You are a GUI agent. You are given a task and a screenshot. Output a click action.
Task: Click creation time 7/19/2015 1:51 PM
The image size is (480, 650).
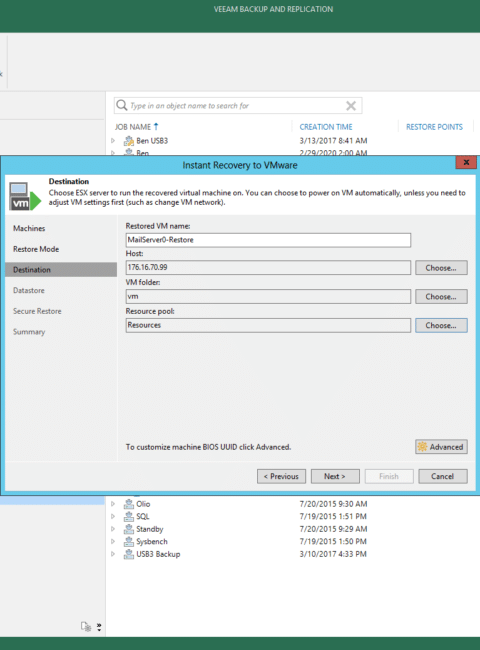click(333, 517)
